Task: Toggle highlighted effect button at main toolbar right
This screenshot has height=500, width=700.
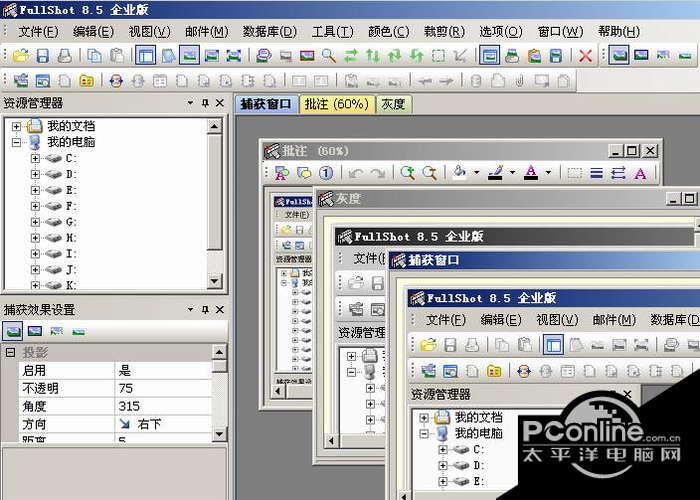Action: 619,55
